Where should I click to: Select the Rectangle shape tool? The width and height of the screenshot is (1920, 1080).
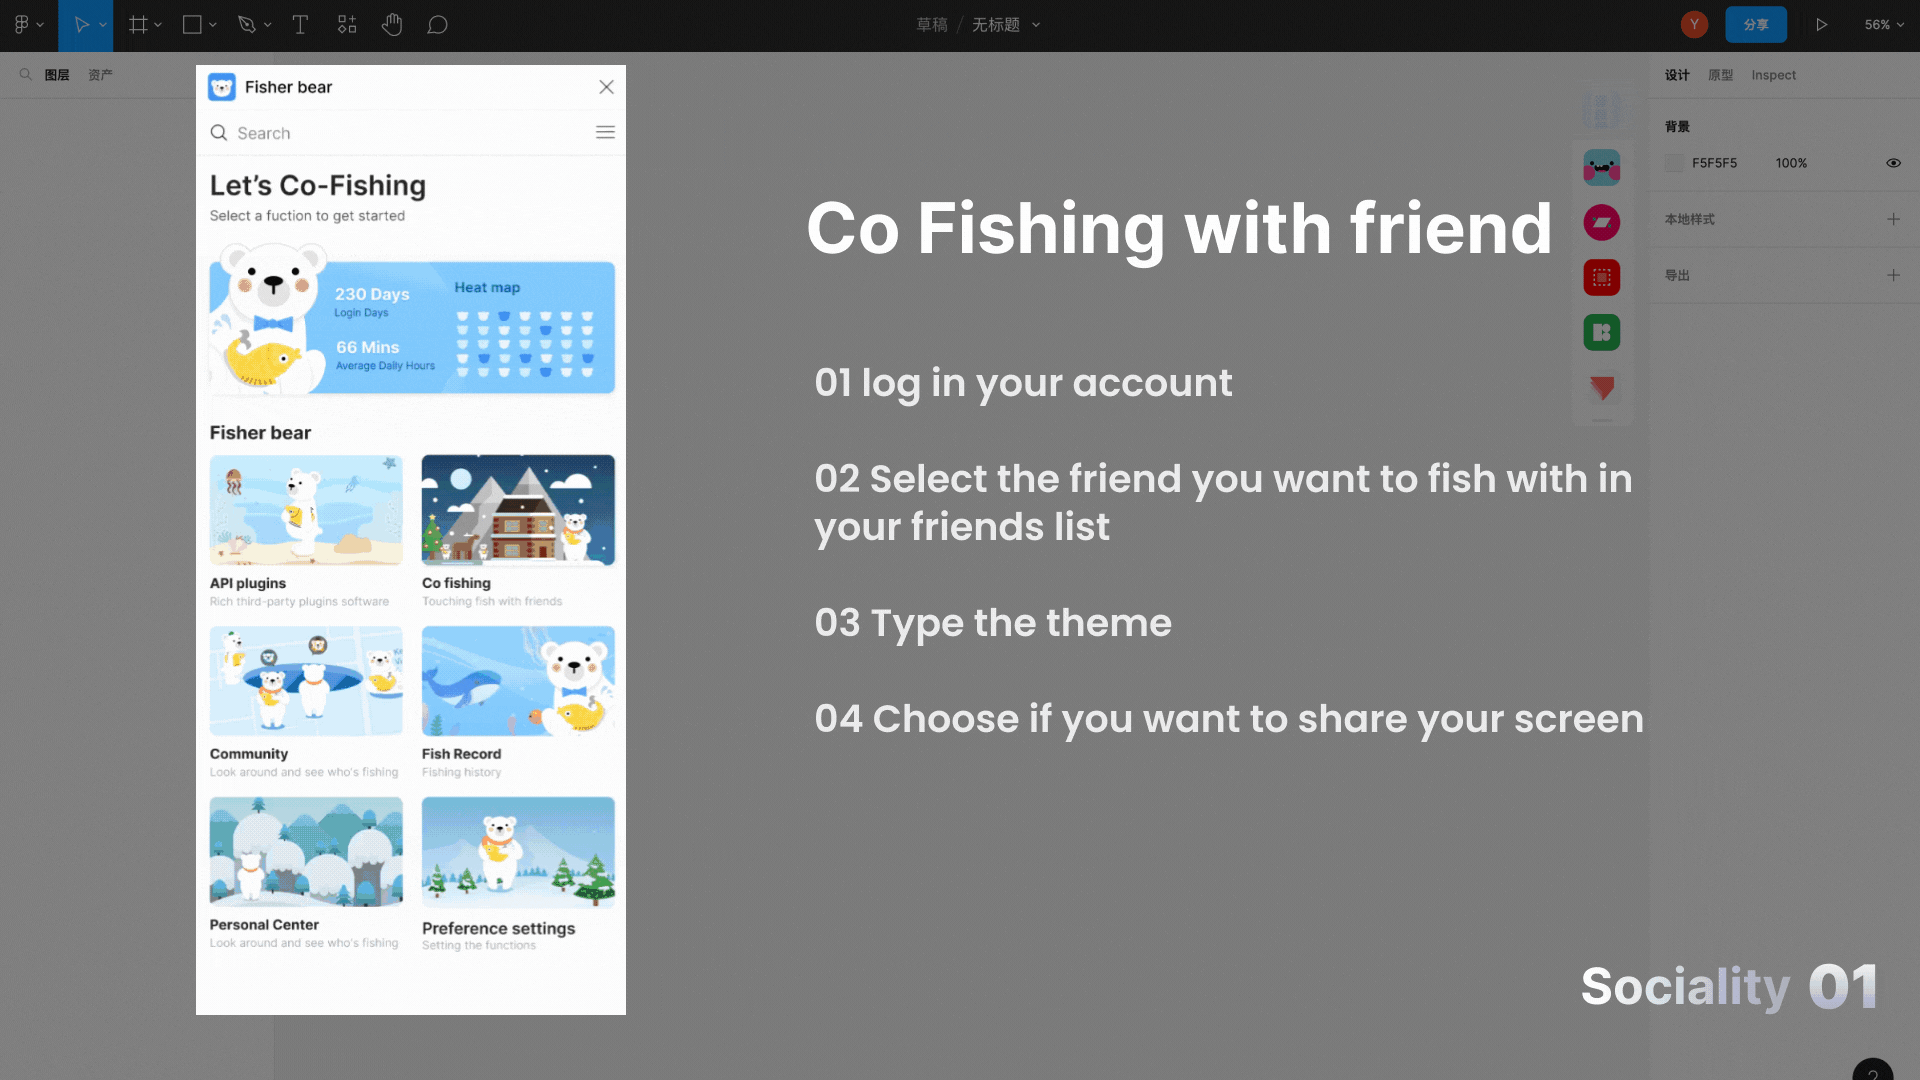coord(192,25)
